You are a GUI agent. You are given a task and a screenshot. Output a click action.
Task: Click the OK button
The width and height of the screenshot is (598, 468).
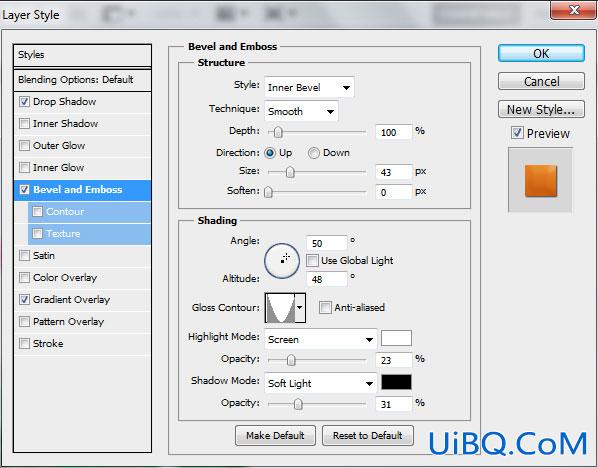(541, 53)
